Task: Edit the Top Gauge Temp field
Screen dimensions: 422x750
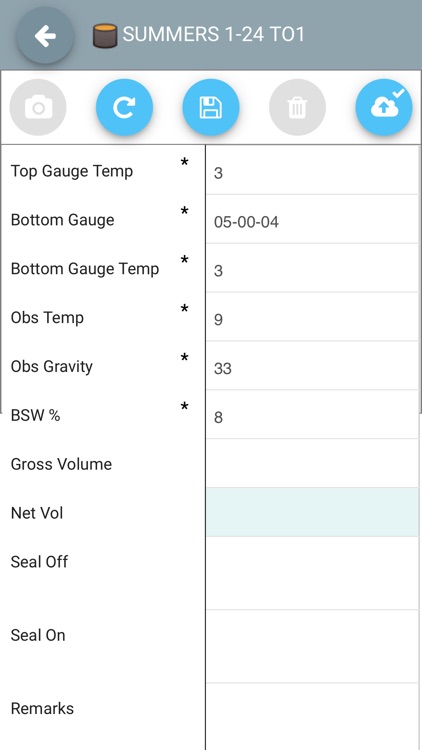Action: point(312,170)
